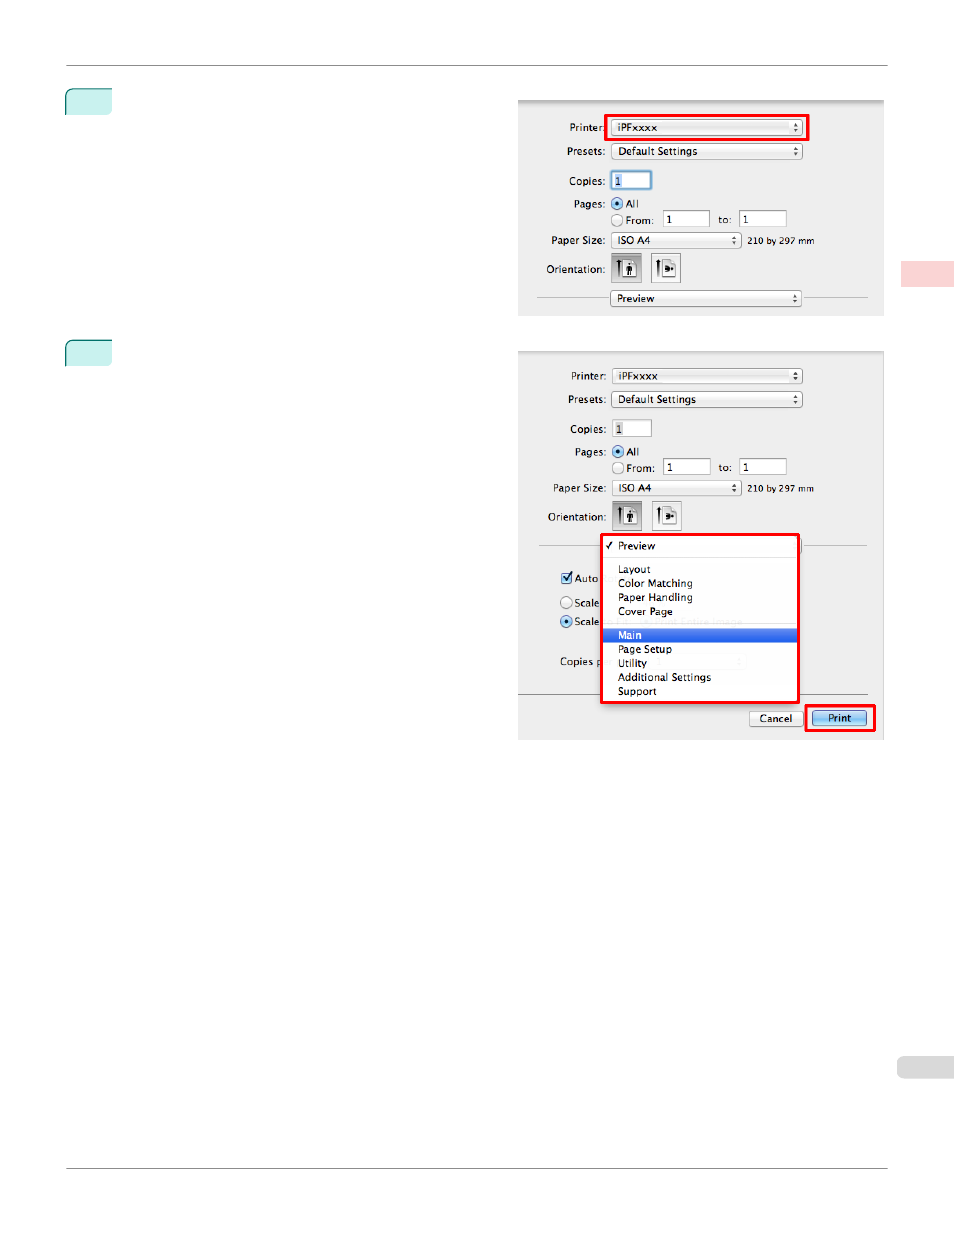Click the to page field in the lower dialog
Image resolution: width=954 pixels, height=1235 pixels.
click(x=763, y=467)
